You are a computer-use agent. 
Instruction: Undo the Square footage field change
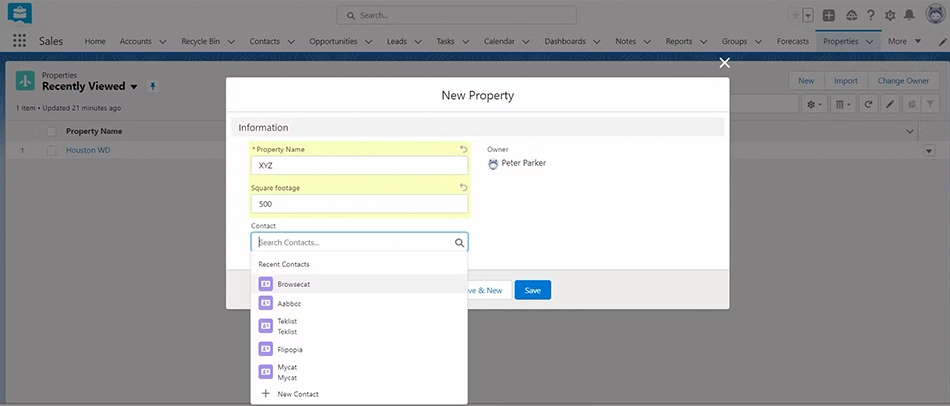coord(463,187)
